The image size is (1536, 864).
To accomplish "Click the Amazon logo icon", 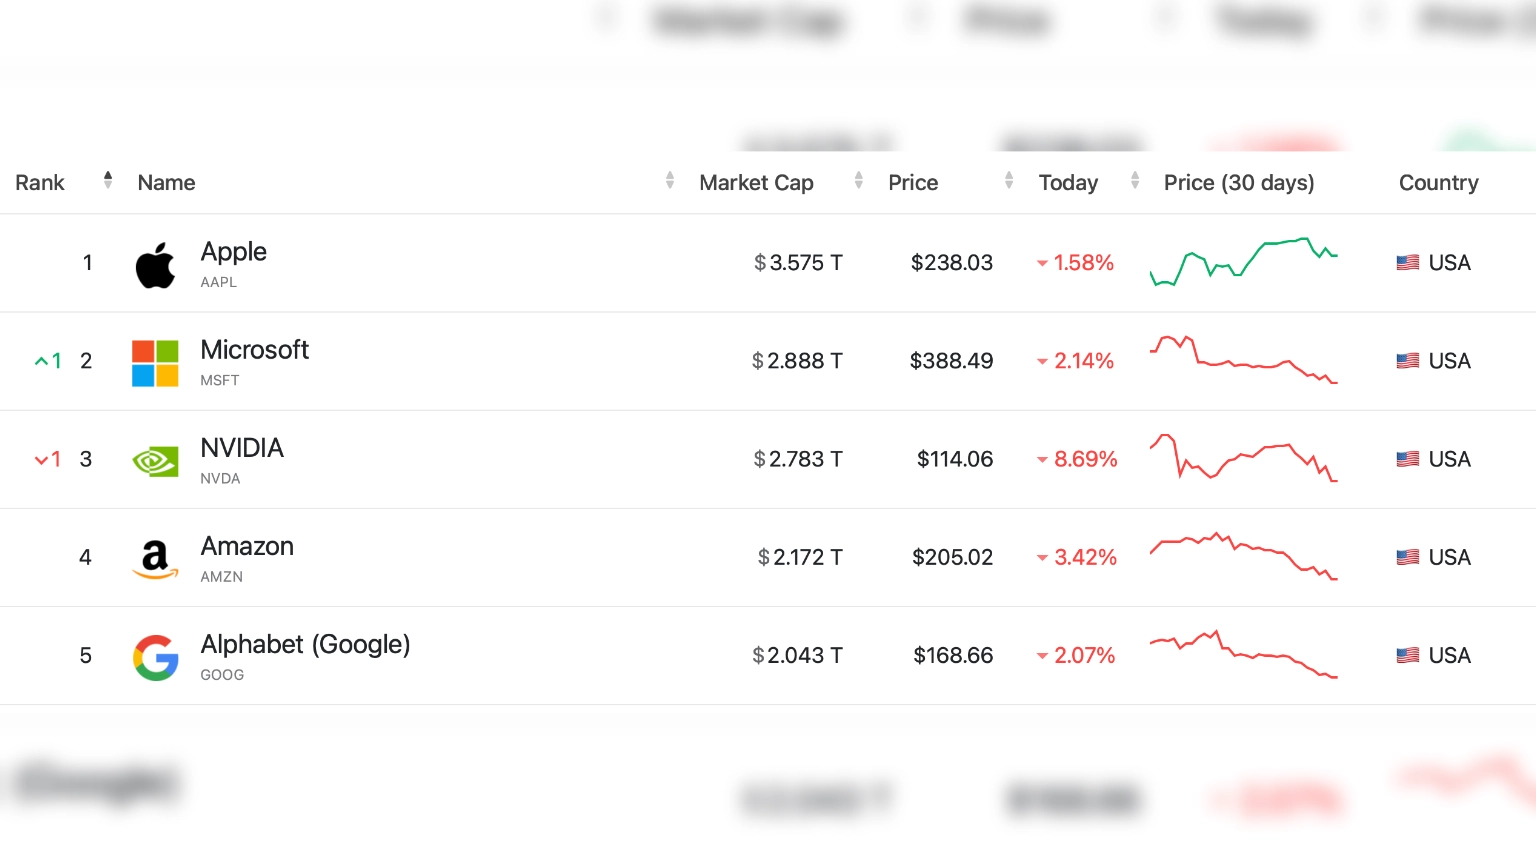I will 155,558.
